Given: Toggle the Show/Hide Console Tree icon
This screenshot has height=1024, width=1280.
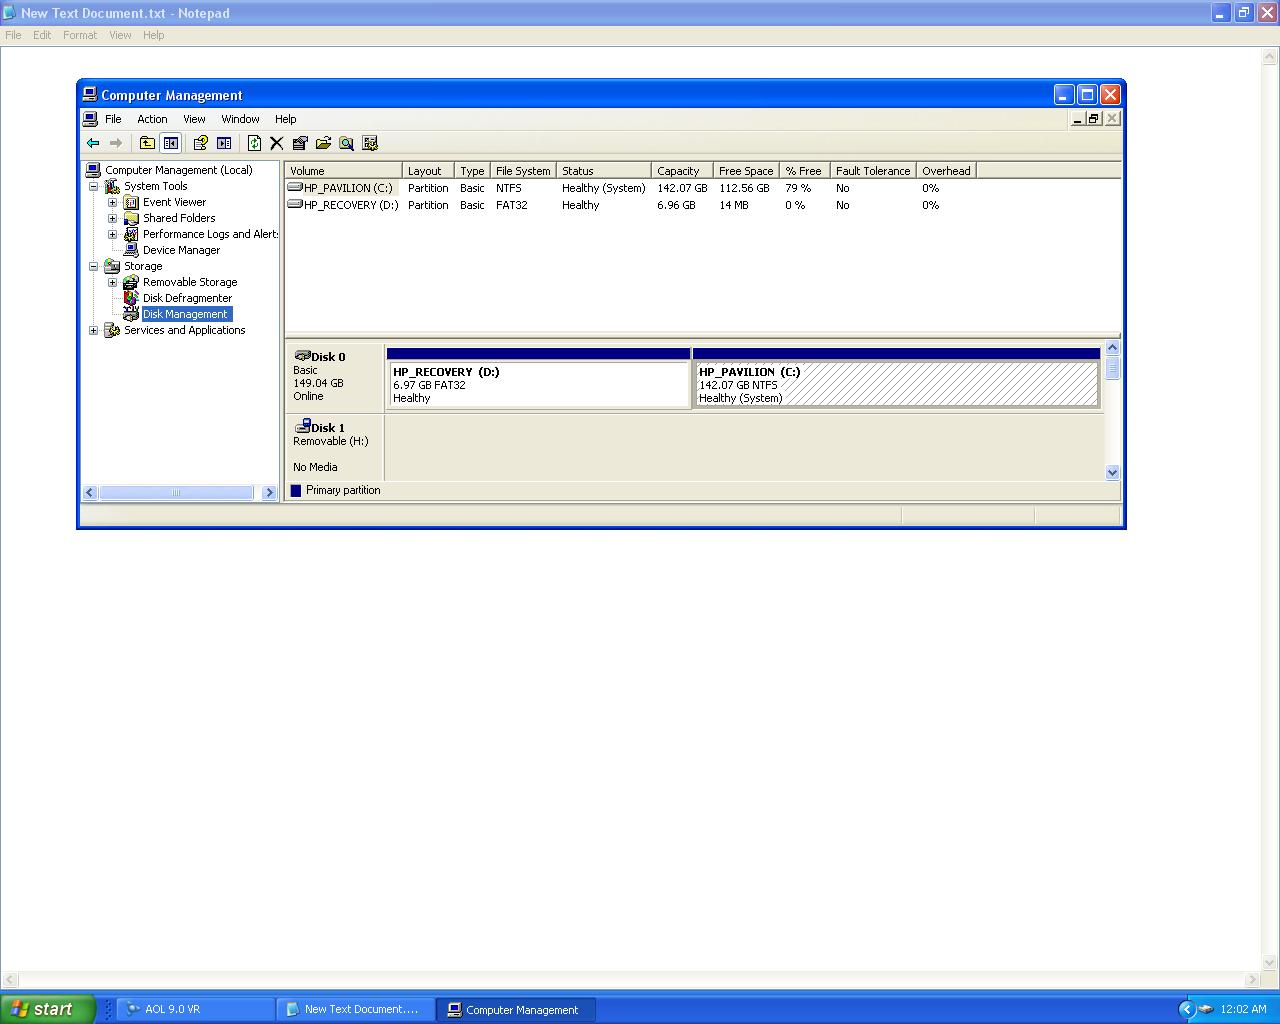Looking at the screenshot, I should (171, 143).
